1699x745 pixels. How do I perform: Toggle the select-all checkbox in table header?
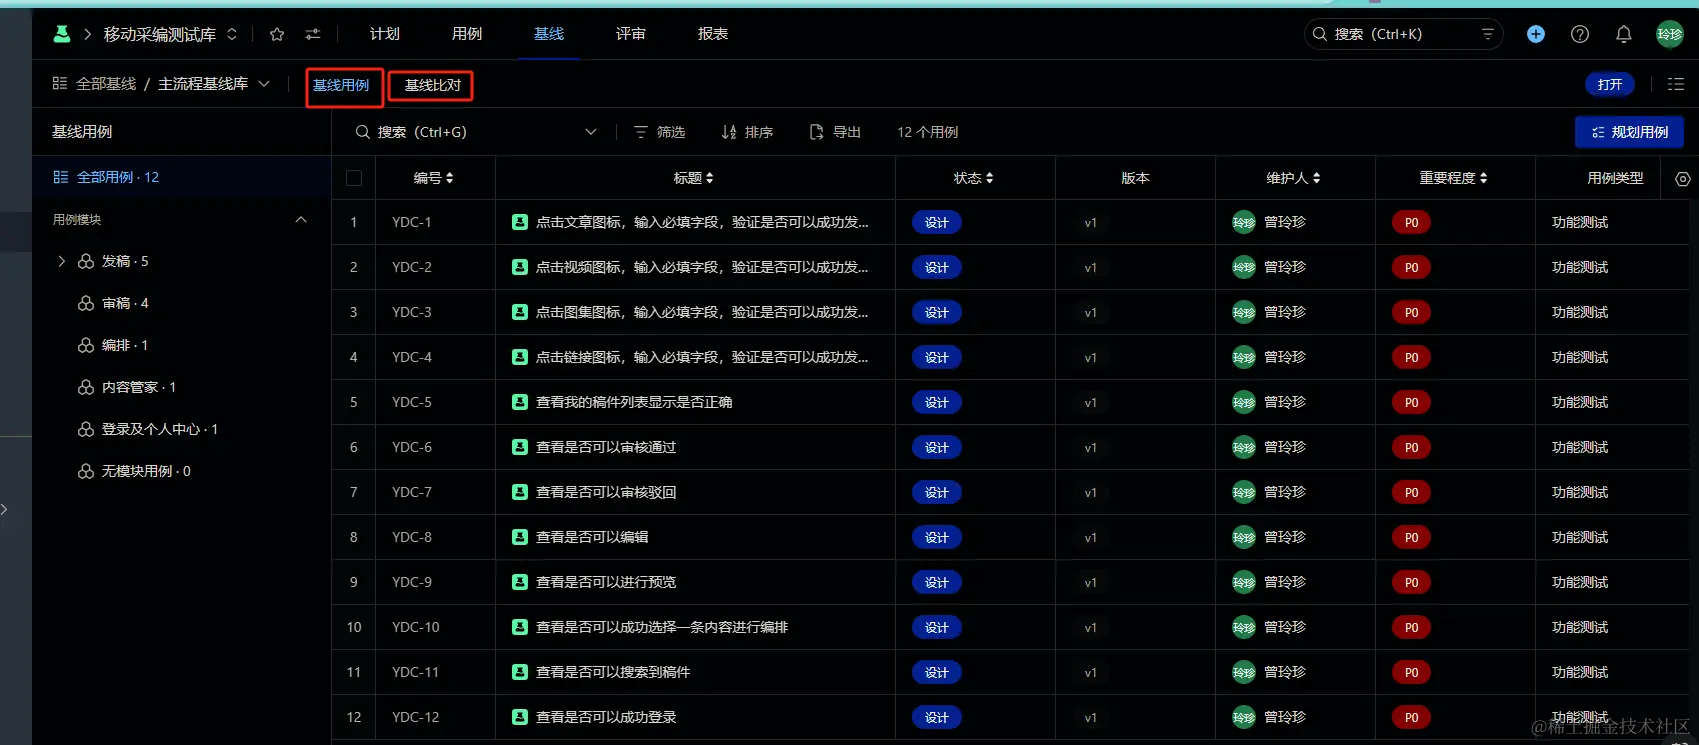pyautogui.click(x=354, y=178)
